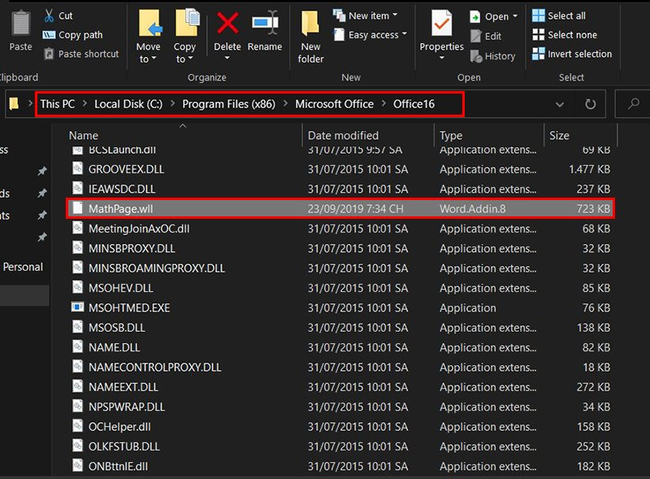The image size is (650, 479).
Task: Click Copy path in Clipboard group
Action: 80,35
